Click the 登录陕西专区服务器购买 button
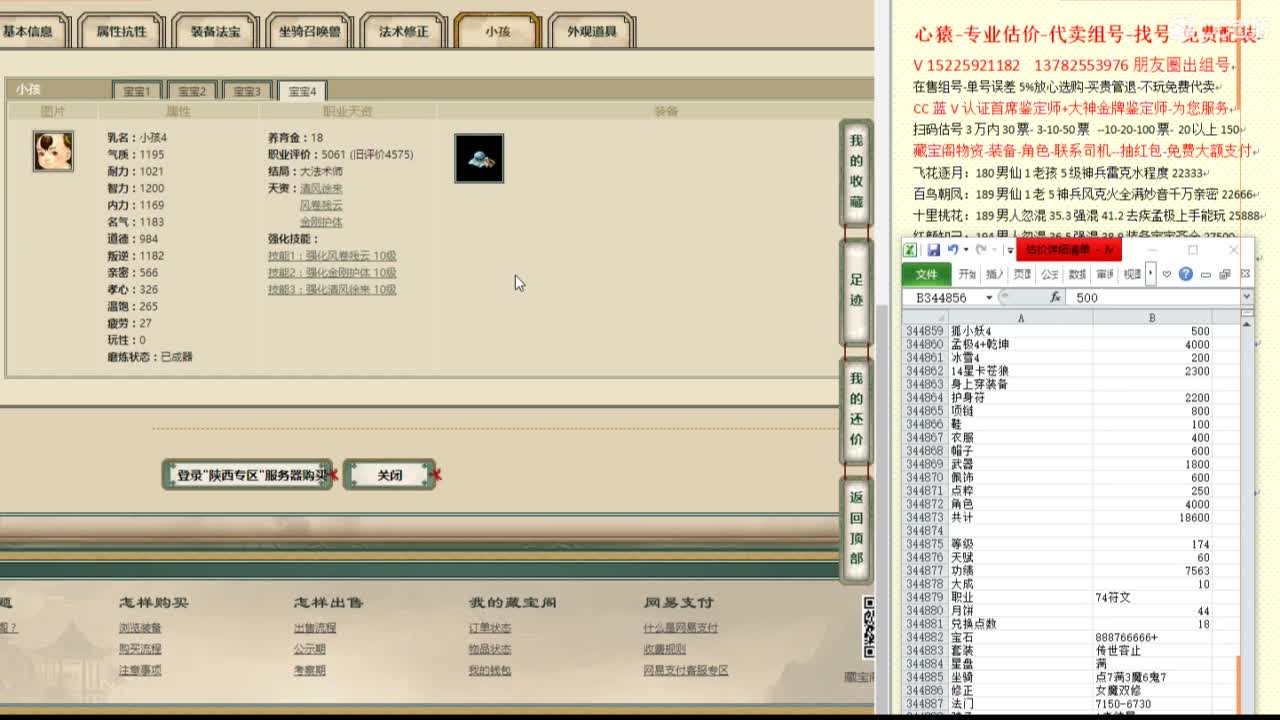This screenshot has width=1280, height=720. (246, 475)
